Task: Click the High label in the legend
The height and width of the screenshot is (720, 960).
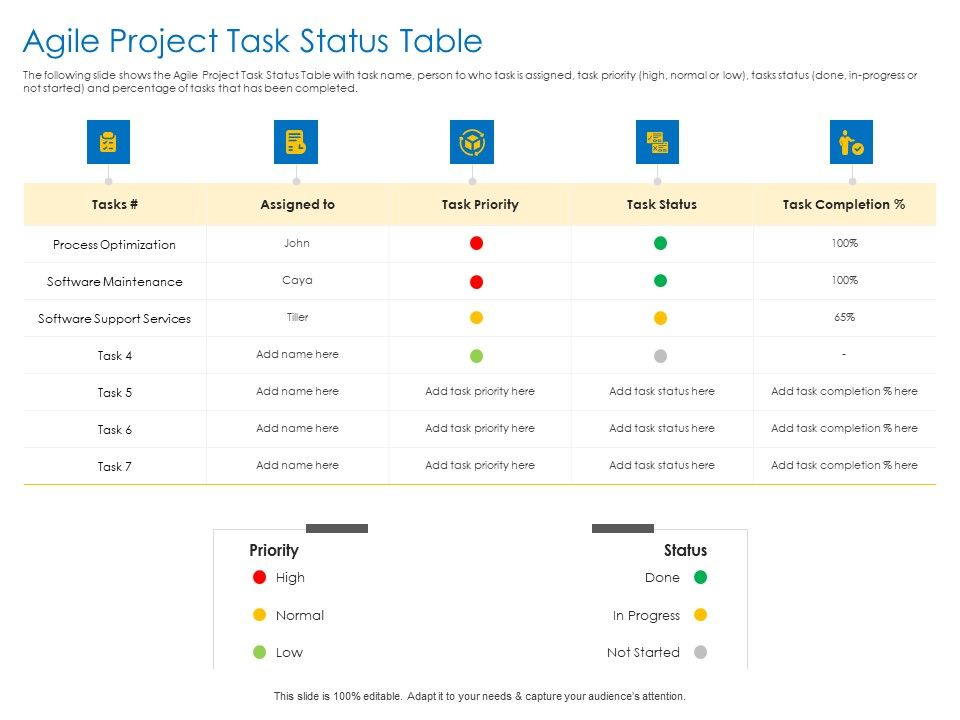Action: pos(290,578)
